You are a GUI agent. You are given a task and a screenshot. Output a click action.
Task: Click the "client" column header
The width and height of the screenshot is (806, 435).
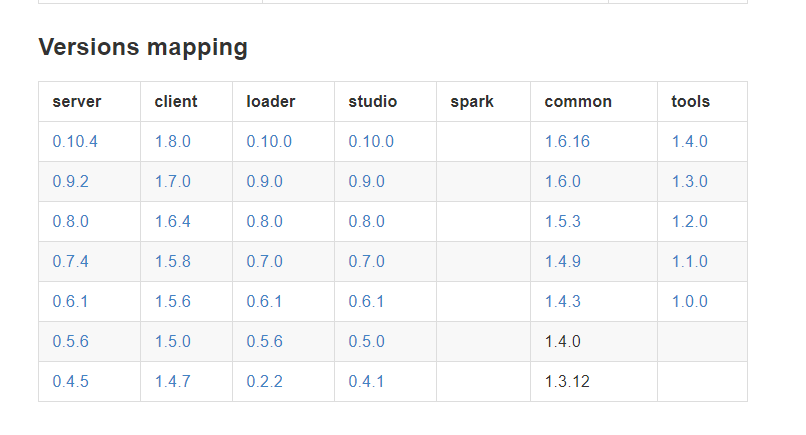pyautogui.click(x=176, y=102)
